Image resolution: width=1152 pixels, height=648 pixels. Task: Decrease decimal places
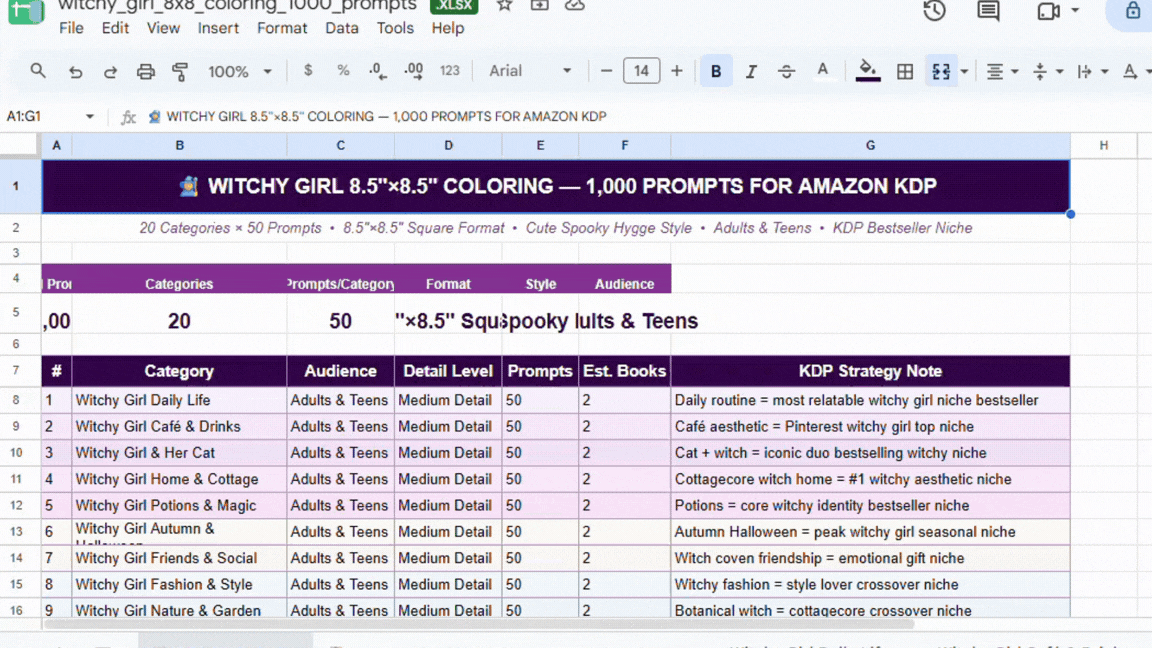(x=378, y=71)
